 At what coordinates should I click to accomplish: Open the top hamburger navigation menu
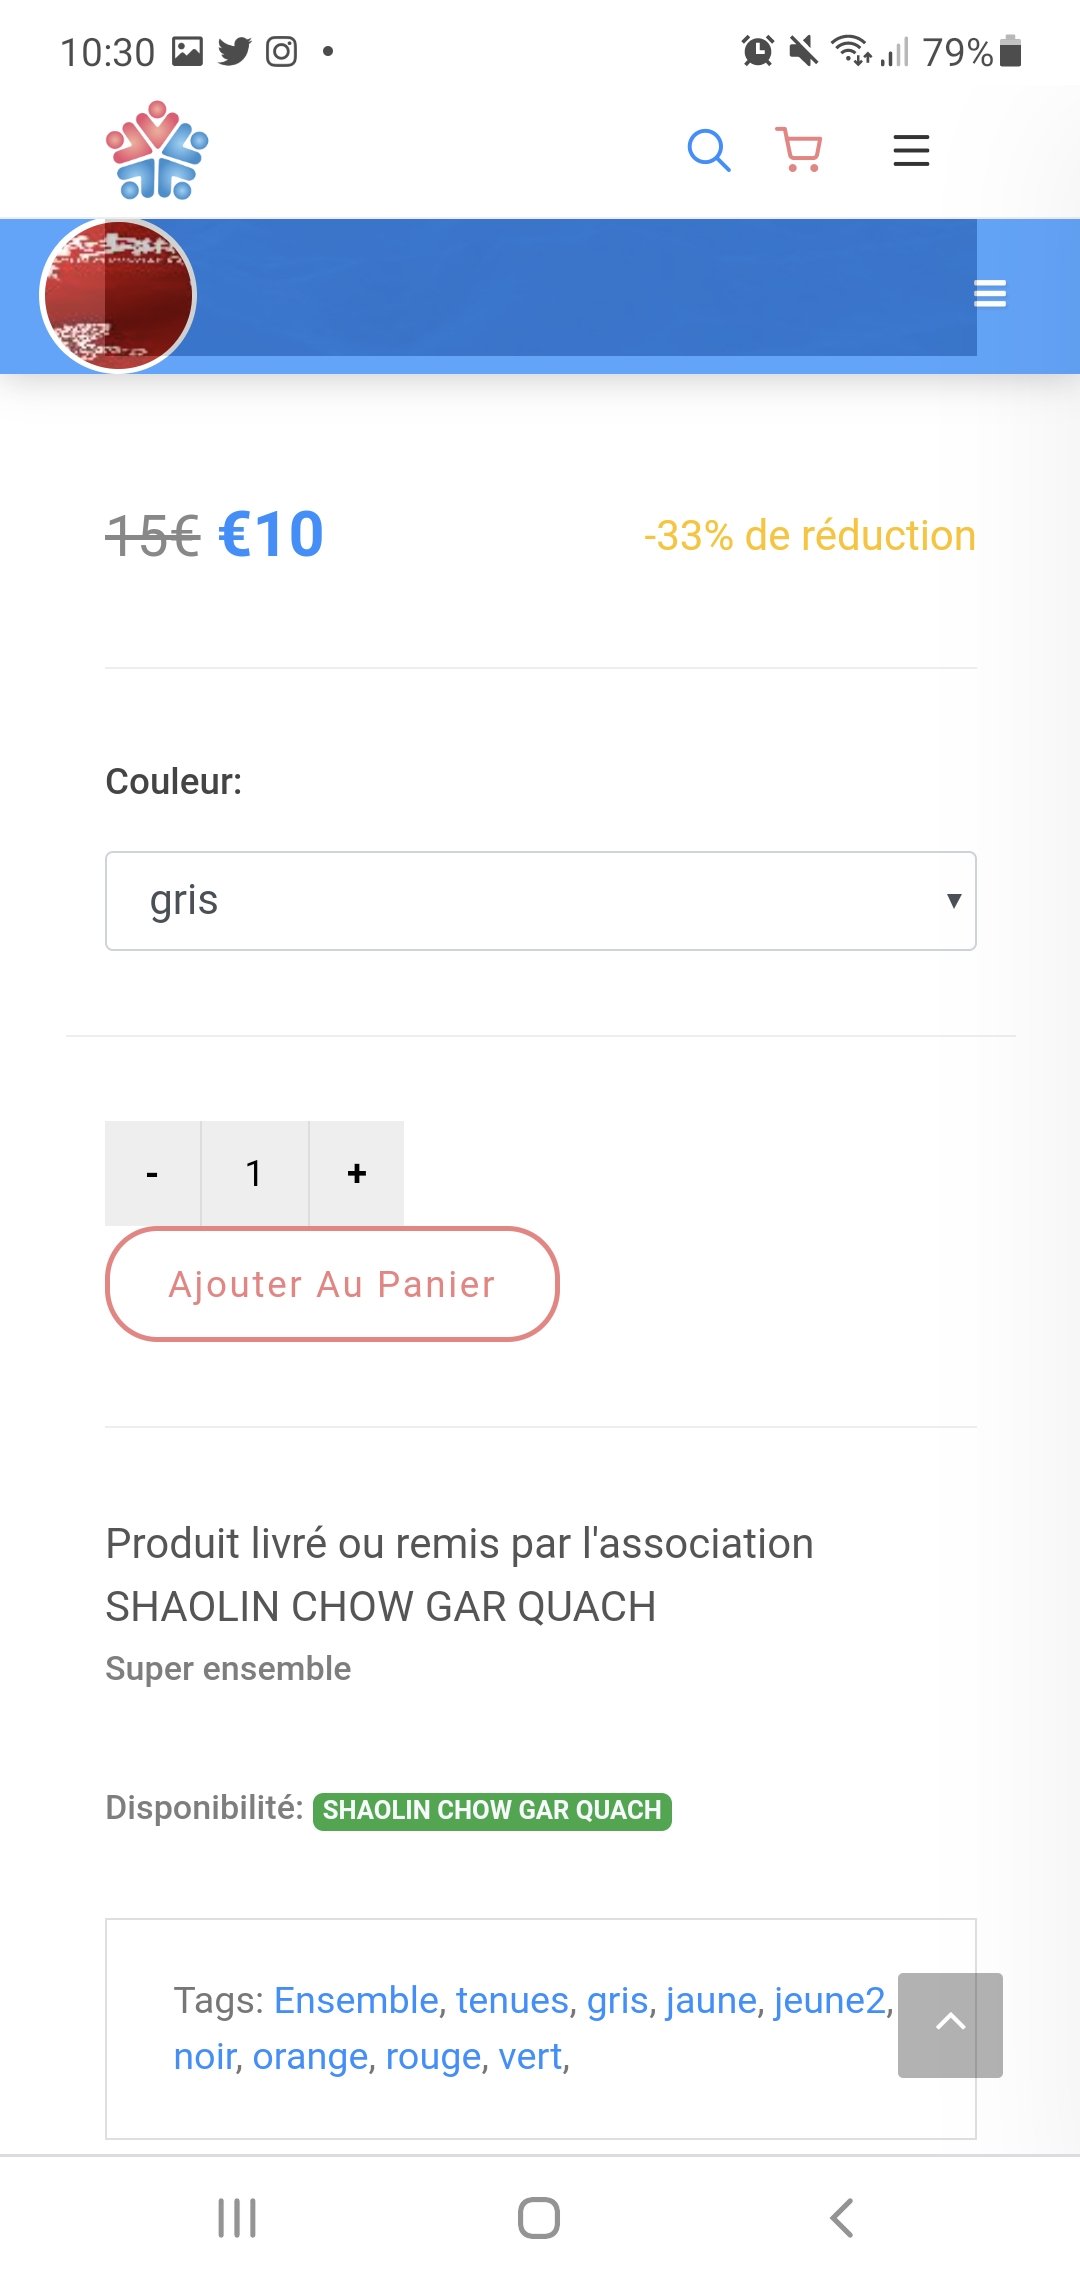(911, 151)
